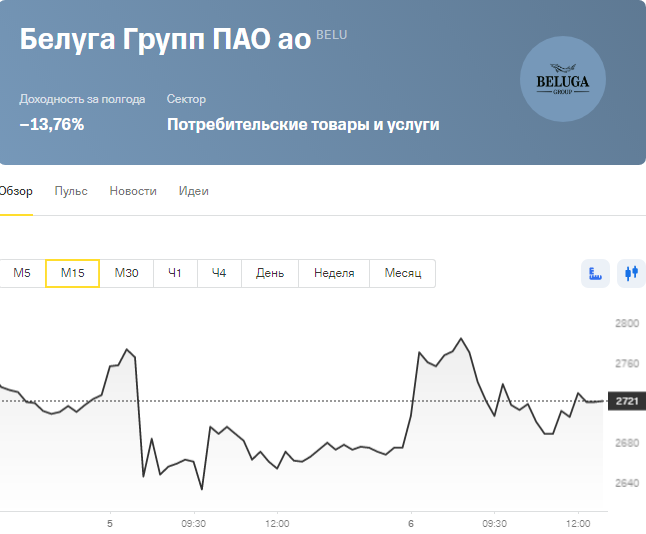Click the 2680 price axis label
The height and width of the screenshot is (534, 646).
pyautogui.click(x=627, y=443)
